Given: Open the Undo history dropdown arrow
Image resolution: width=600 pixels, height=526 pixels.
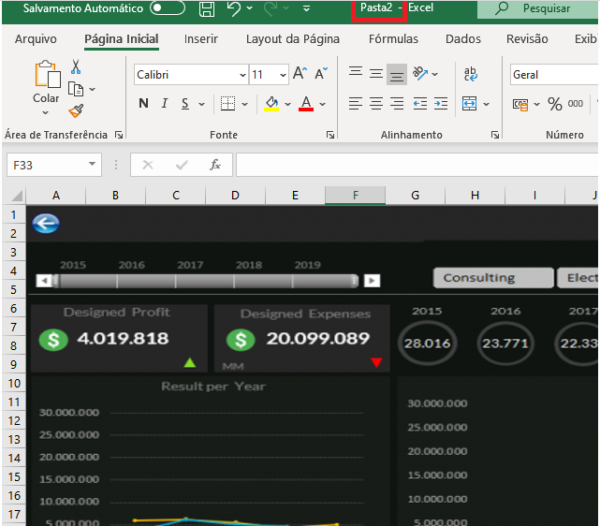Looking at the screenshot, I should point(249,8).
